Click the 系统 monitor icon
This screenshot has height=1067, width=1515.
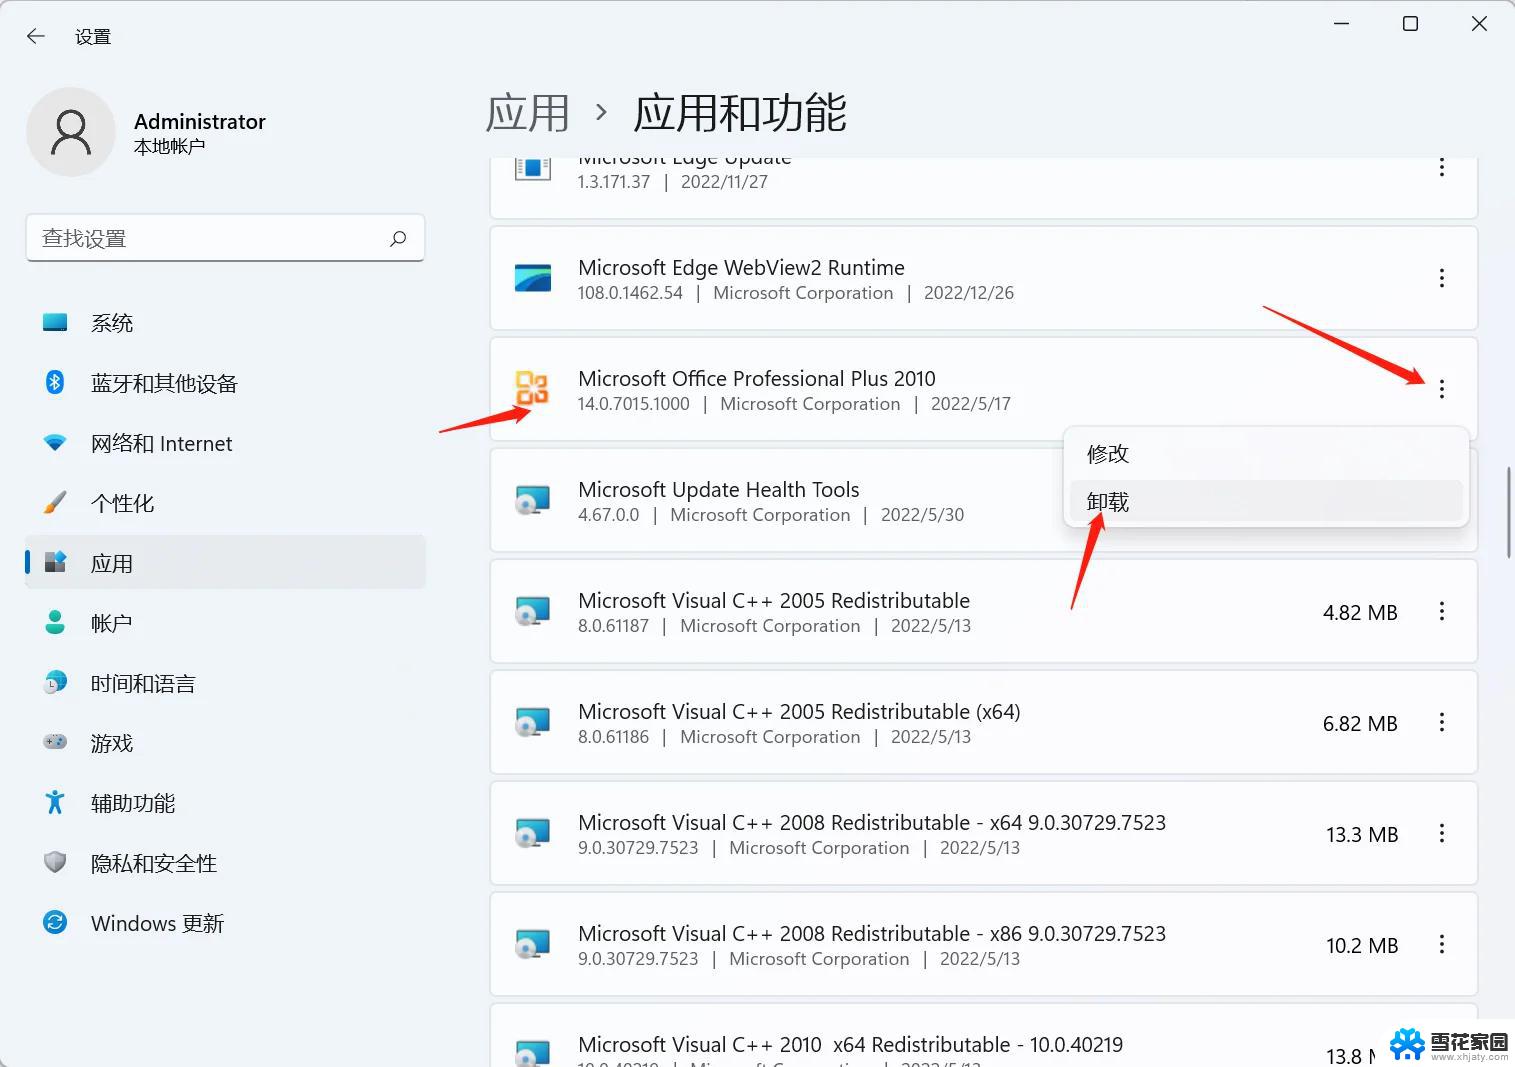(x=55, y=322)
